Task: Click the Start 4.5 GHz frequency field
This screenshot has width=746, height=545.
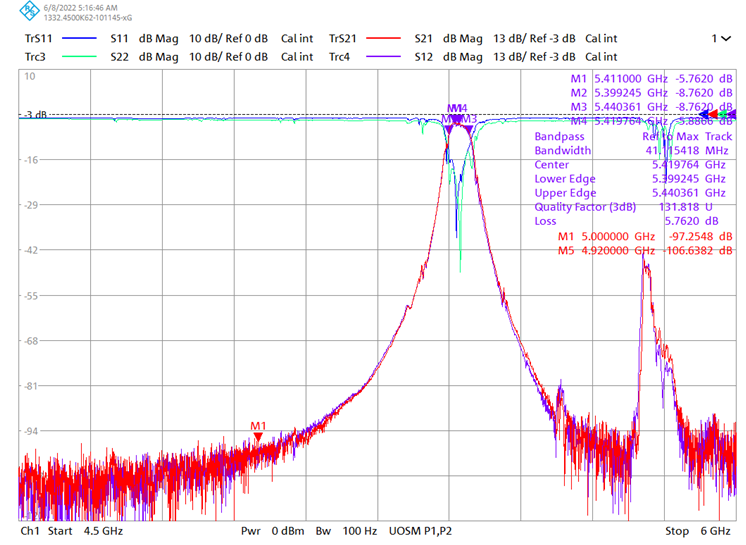Action: [85, 531]
